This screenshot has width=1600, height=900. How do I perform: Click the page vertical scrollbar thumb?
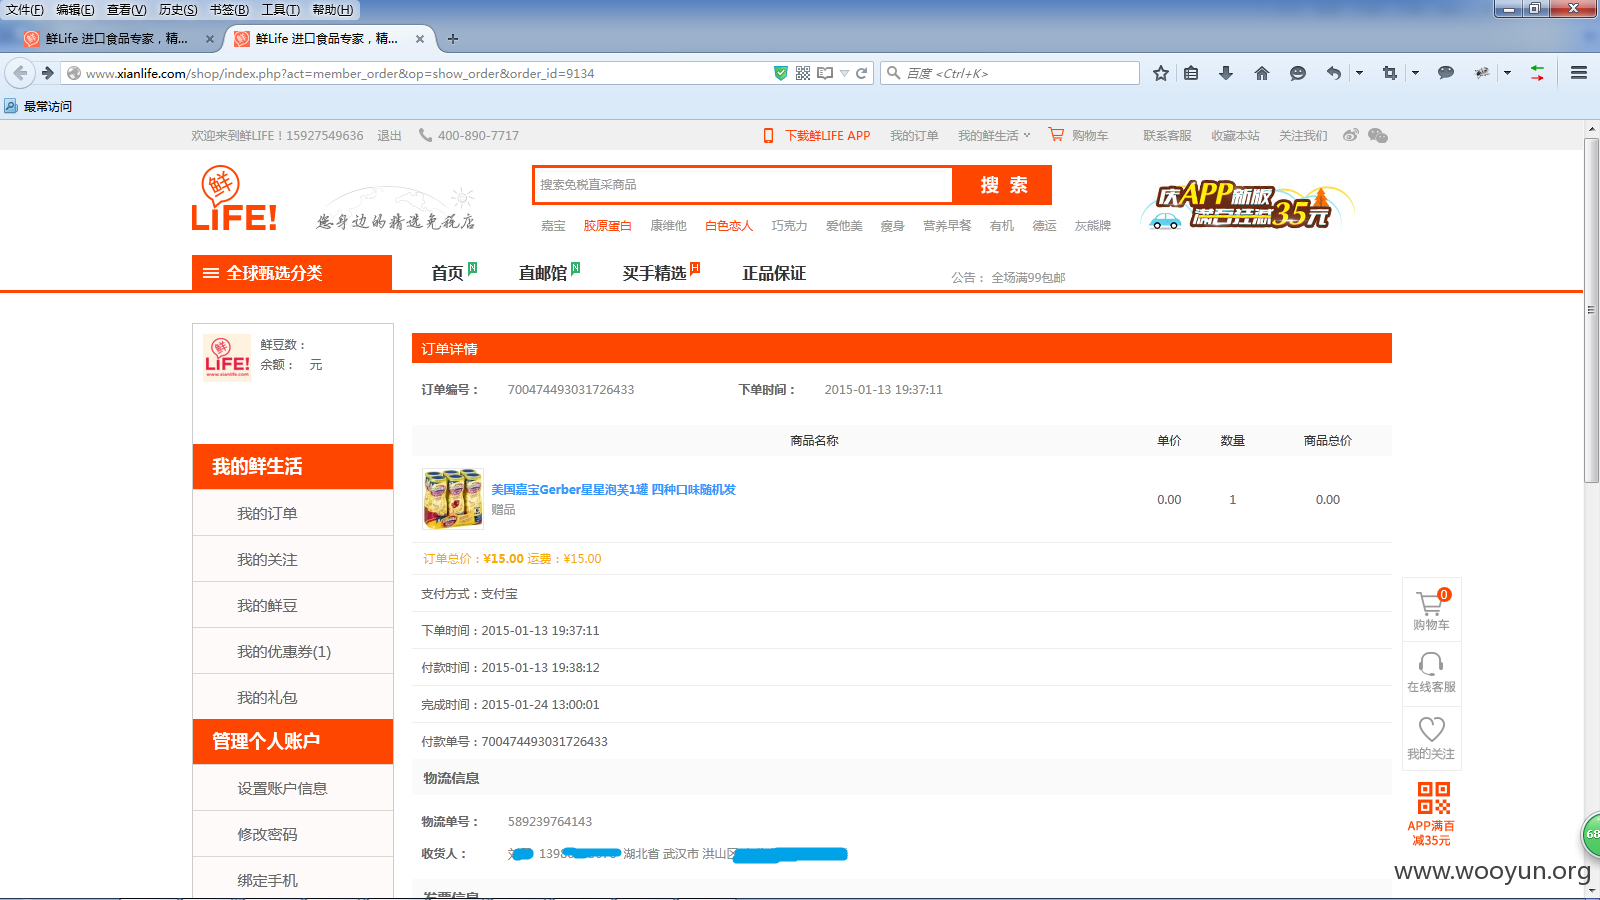click(x=1591, y=310)
